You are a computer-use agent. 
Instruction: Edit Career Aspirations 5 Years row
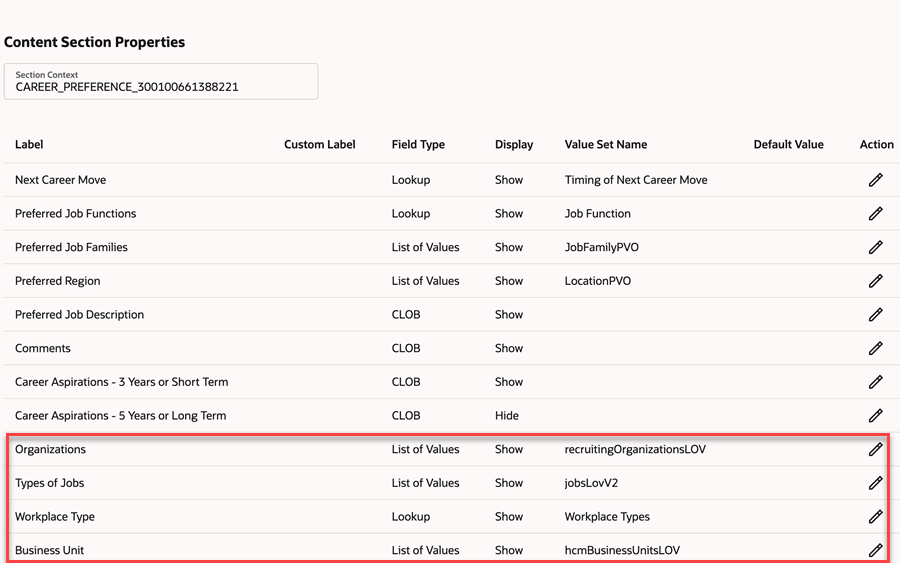(875, 416)
